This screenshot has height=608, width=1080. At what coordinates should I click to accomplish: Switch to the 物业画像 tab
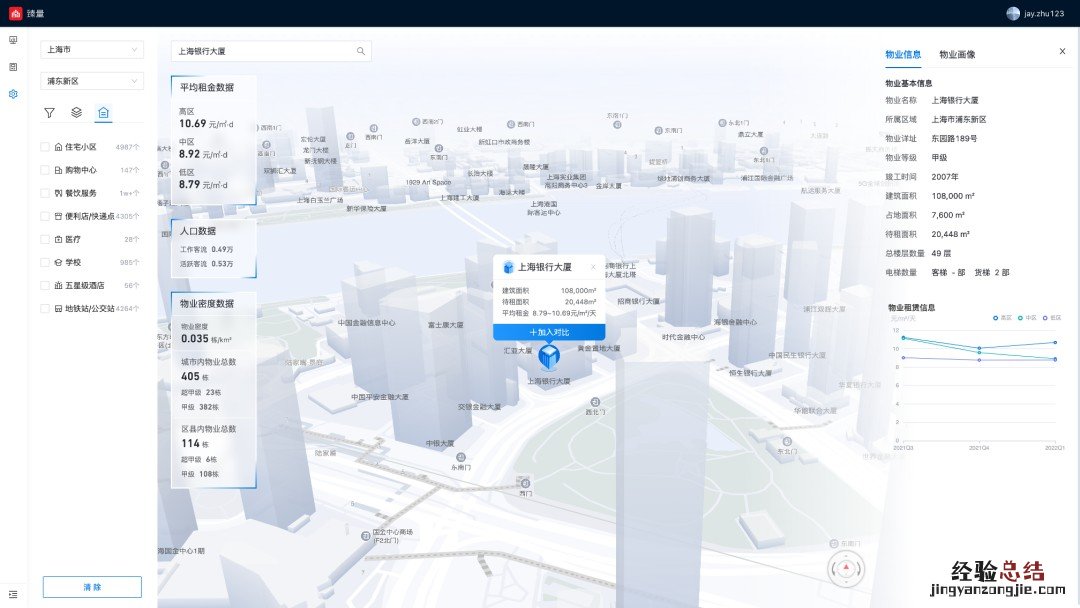click(957, 54)
